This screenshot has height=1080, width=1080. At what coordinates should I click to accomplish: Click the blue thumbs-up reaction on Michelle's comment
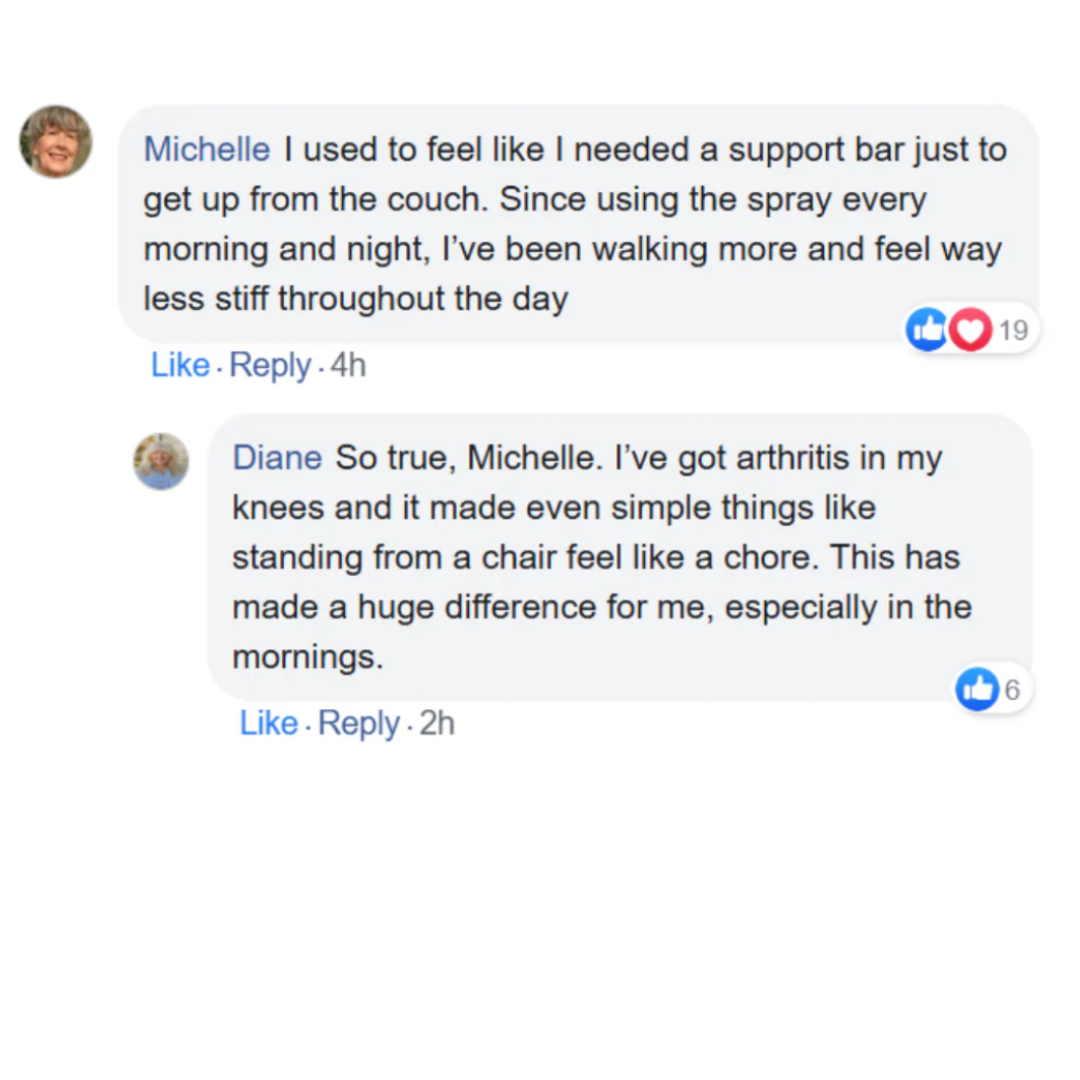pyautogui.click(x=927, y=329)
